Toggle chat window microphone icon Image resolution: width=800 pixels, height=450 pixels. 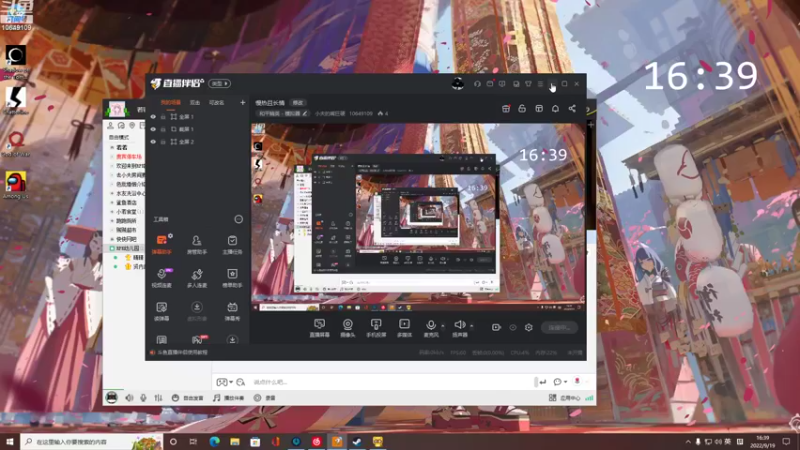click(x=143, y=398)
